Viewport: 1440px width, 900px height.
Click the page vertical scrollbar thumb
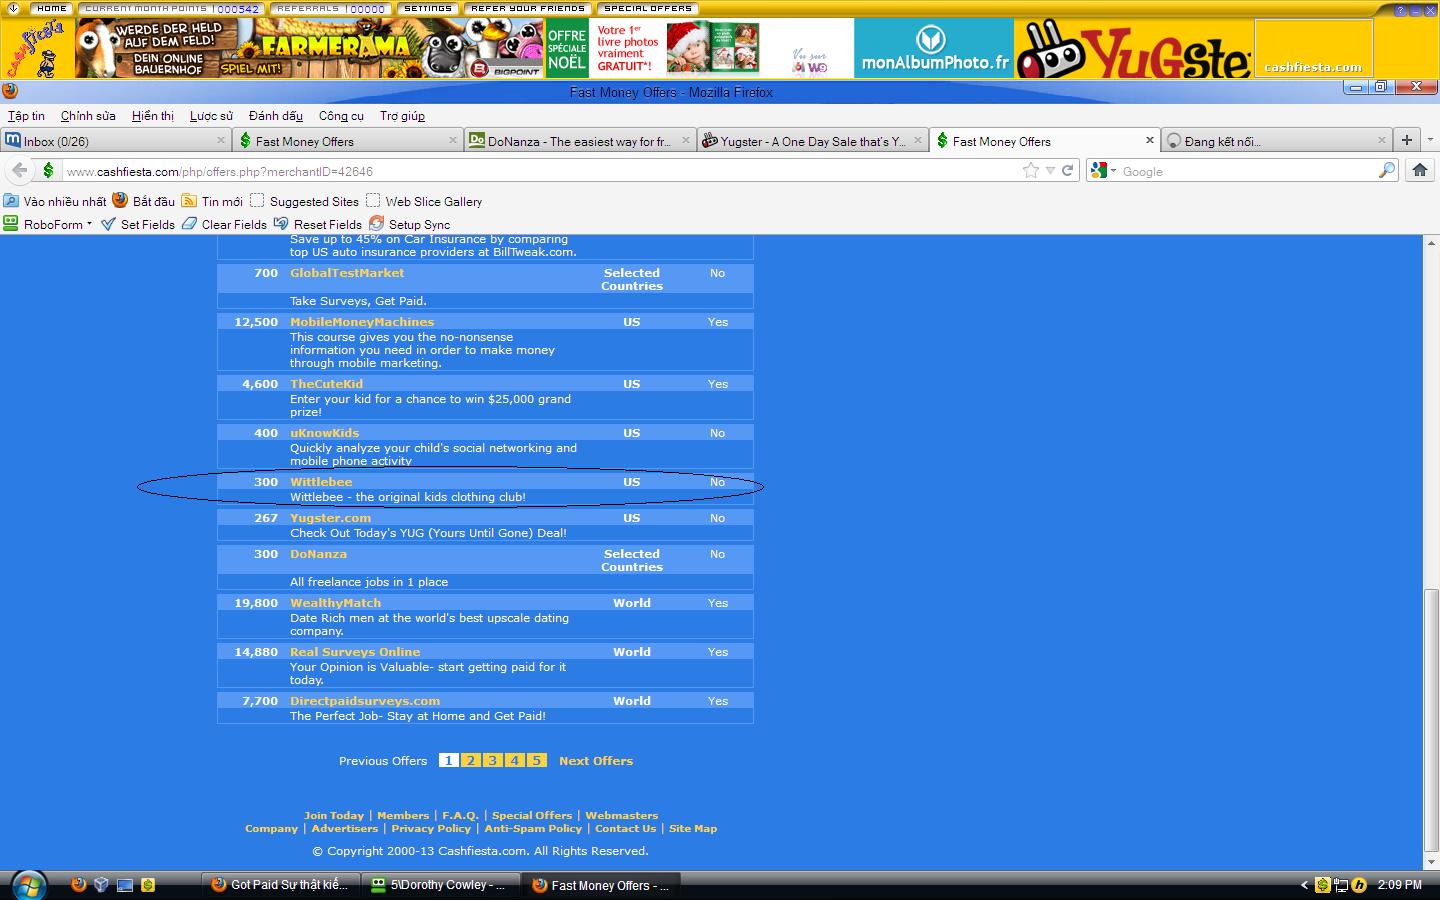click(x=1431, y=718)
